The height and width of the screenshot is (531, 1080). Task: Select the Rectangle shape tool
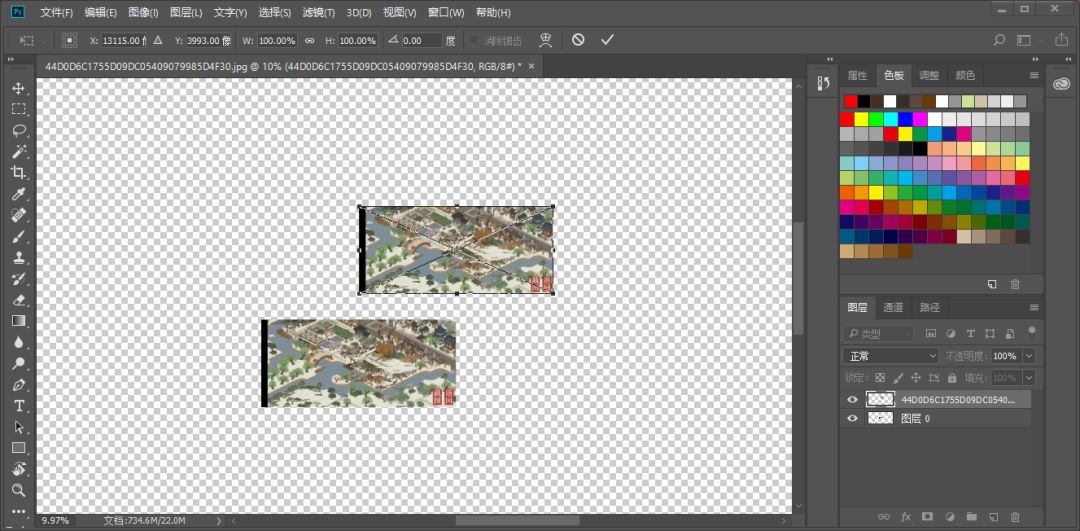(x=19, y=448)
